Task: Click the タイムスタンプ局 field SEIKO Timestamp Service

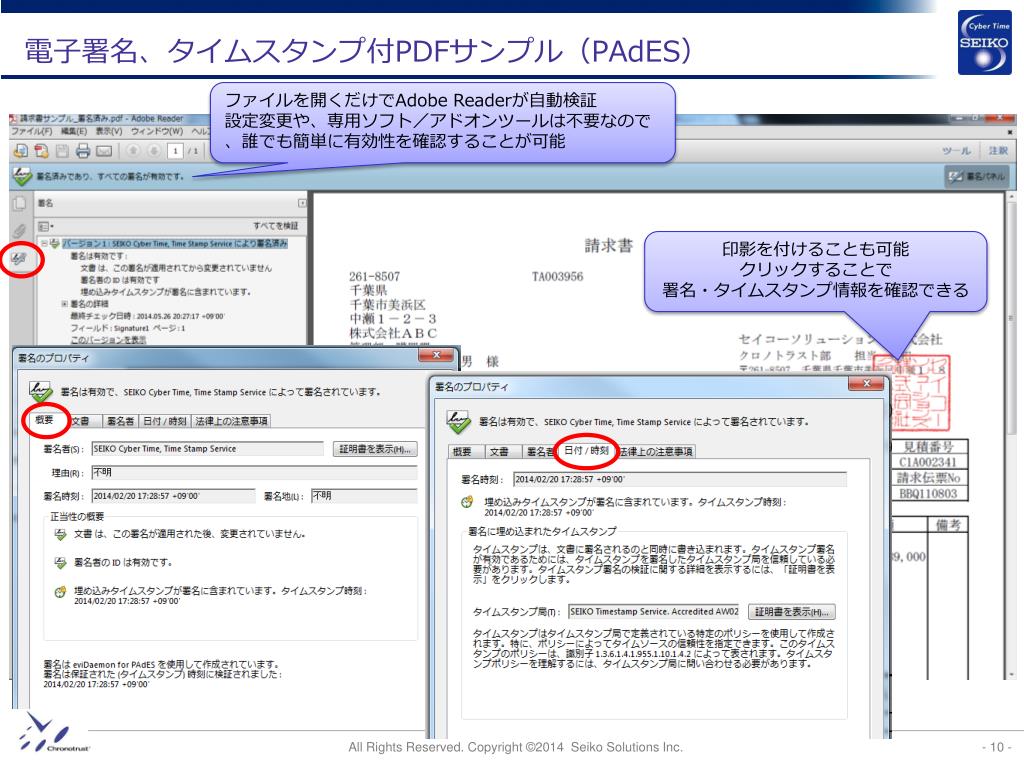Action: coord(654,612)
